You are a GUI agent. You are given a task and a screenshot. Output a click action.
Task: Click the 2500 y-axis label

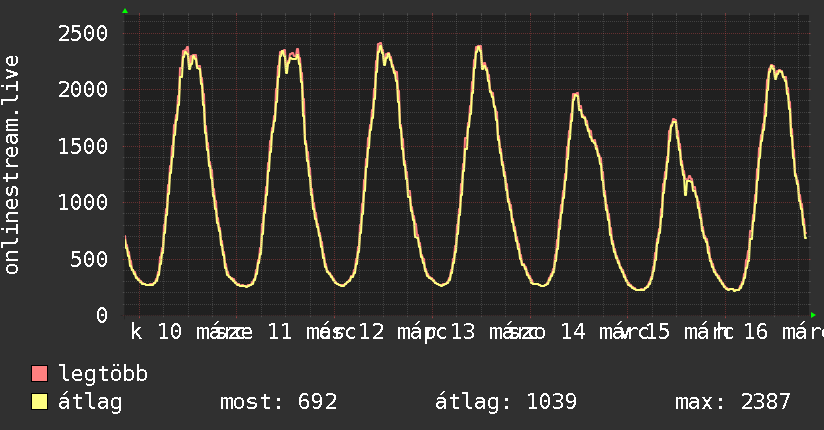click(x=83, y=34)
